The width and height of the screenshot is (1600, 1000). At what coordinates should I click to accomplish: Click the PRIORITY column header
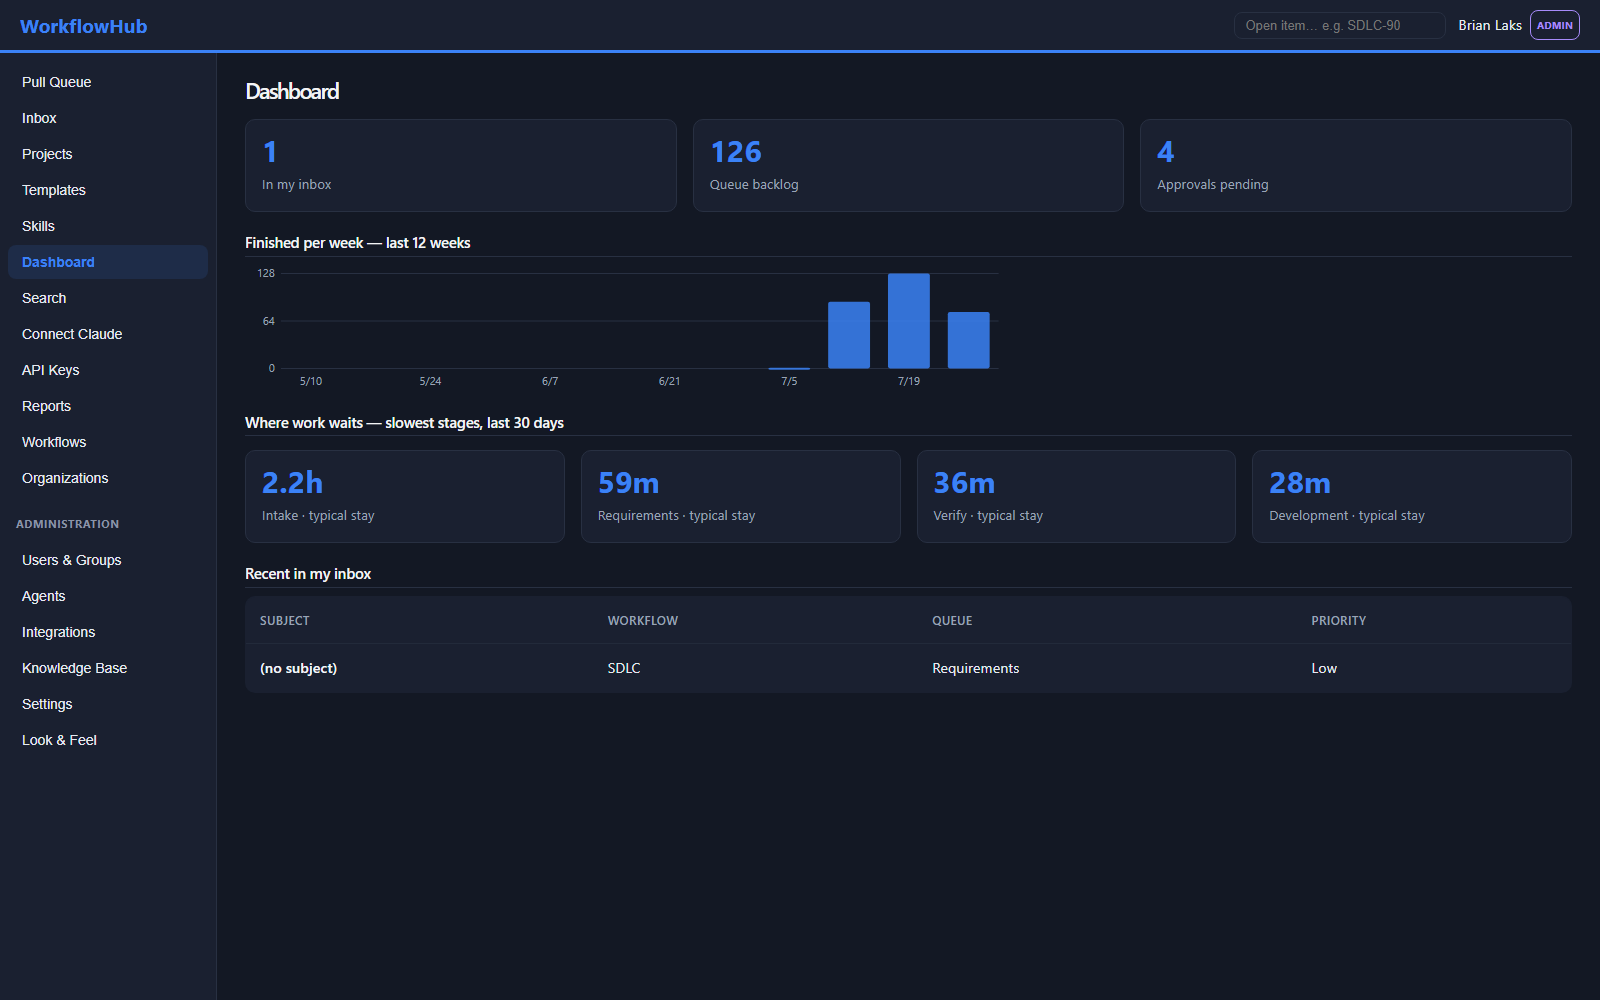point(1339,621)
